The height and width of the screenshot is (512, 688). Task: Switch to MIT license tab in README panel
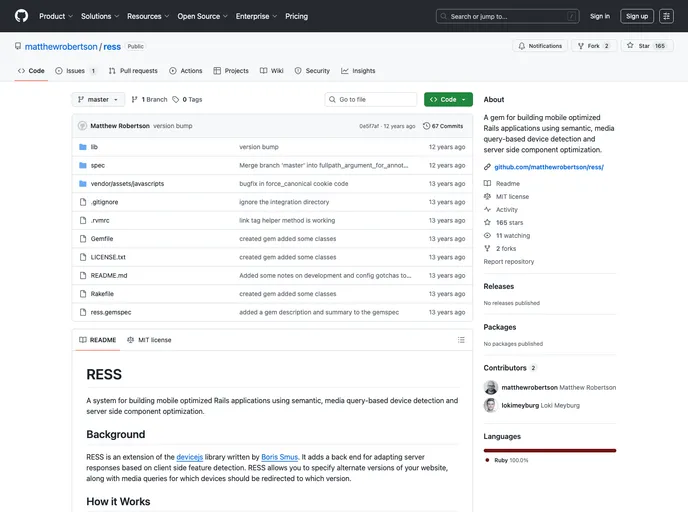[x=149, y=340]
